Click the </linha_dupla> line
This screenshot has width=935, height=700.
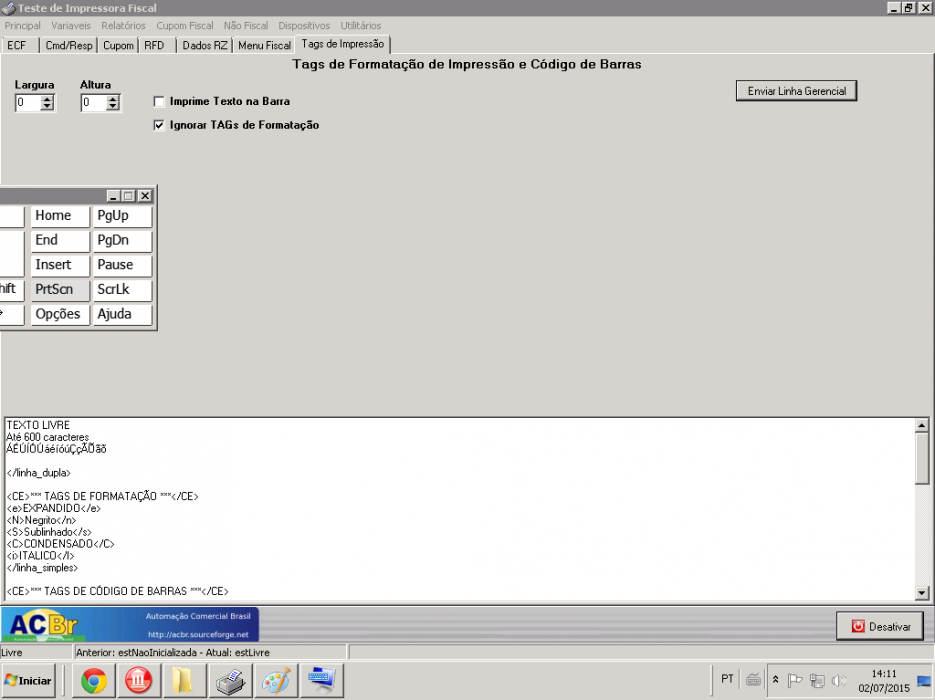(x=39, y=473)
